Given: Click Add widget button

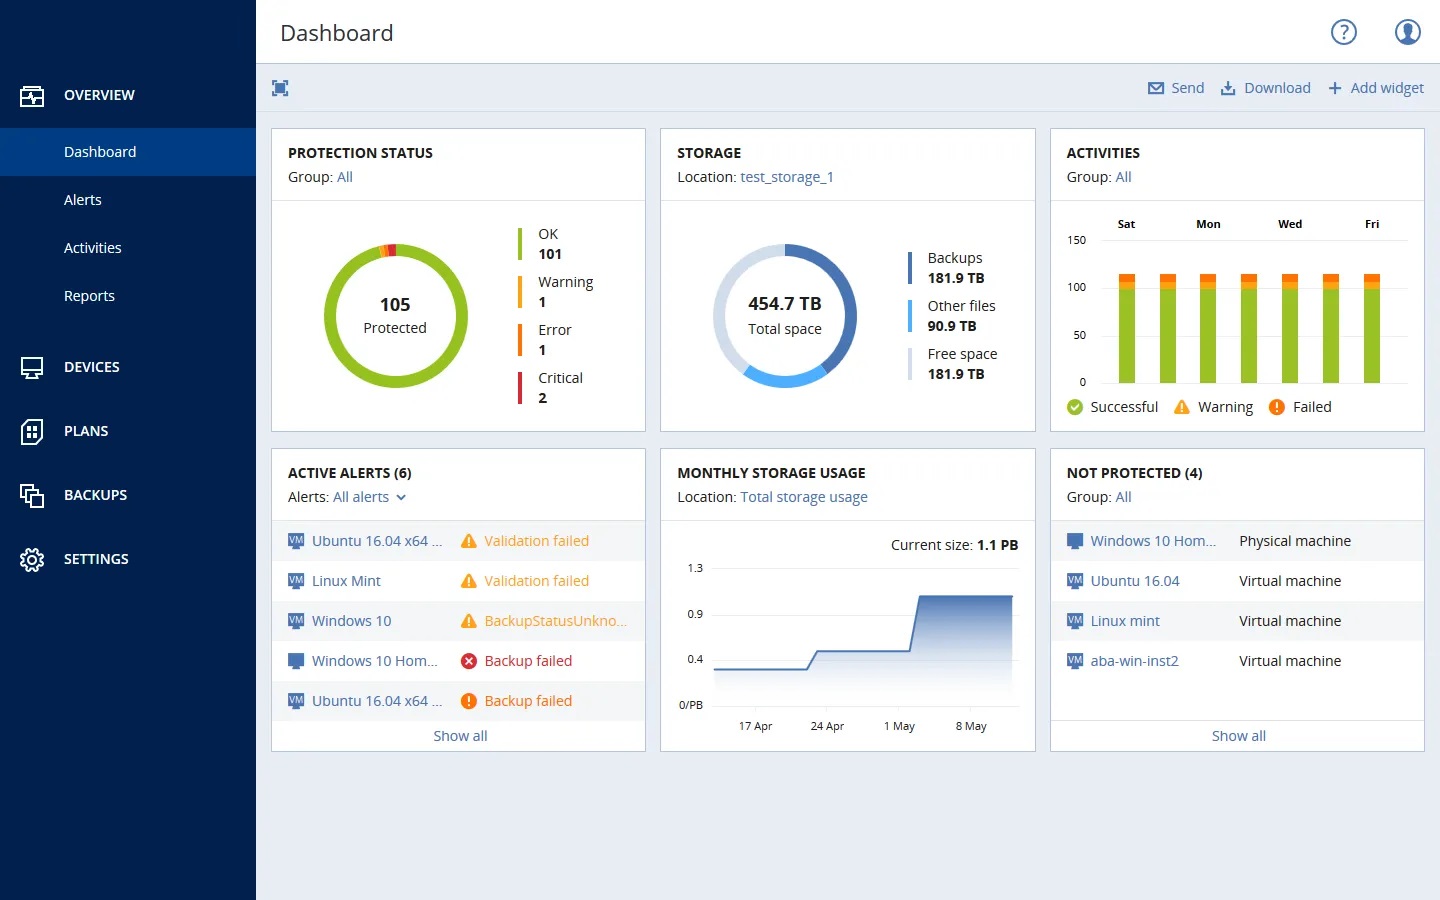Looking at the screenshot, I should click(x=1376, y=88).
